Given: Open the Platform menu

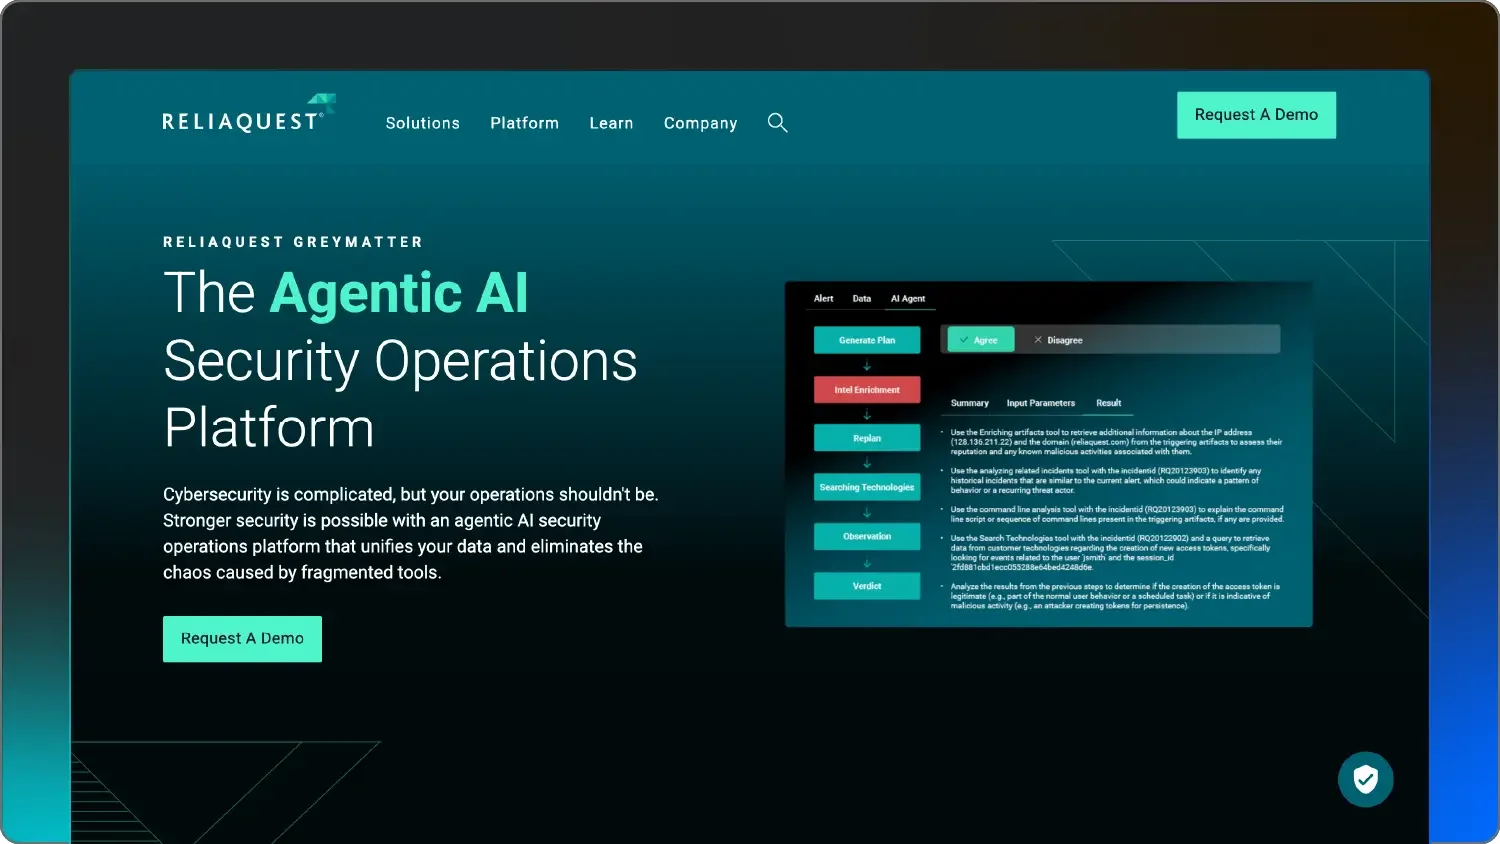Looking at the screenshot, I should click(x=524, y=123).
